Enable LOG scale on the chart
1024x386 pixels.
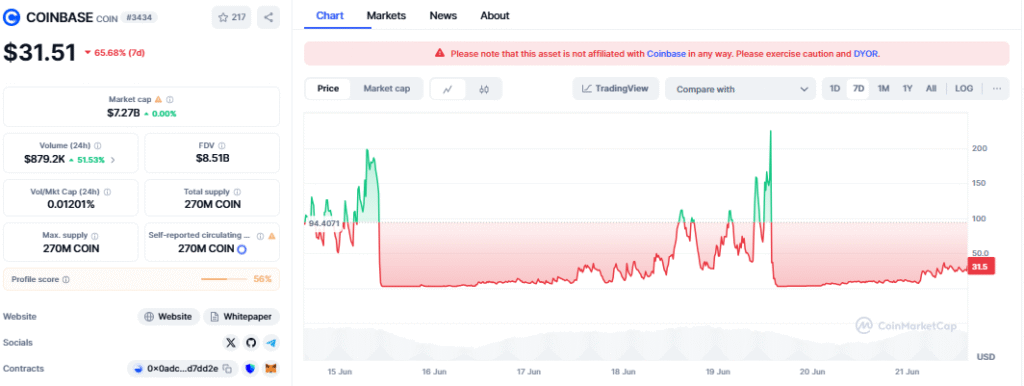pos(963,89)
